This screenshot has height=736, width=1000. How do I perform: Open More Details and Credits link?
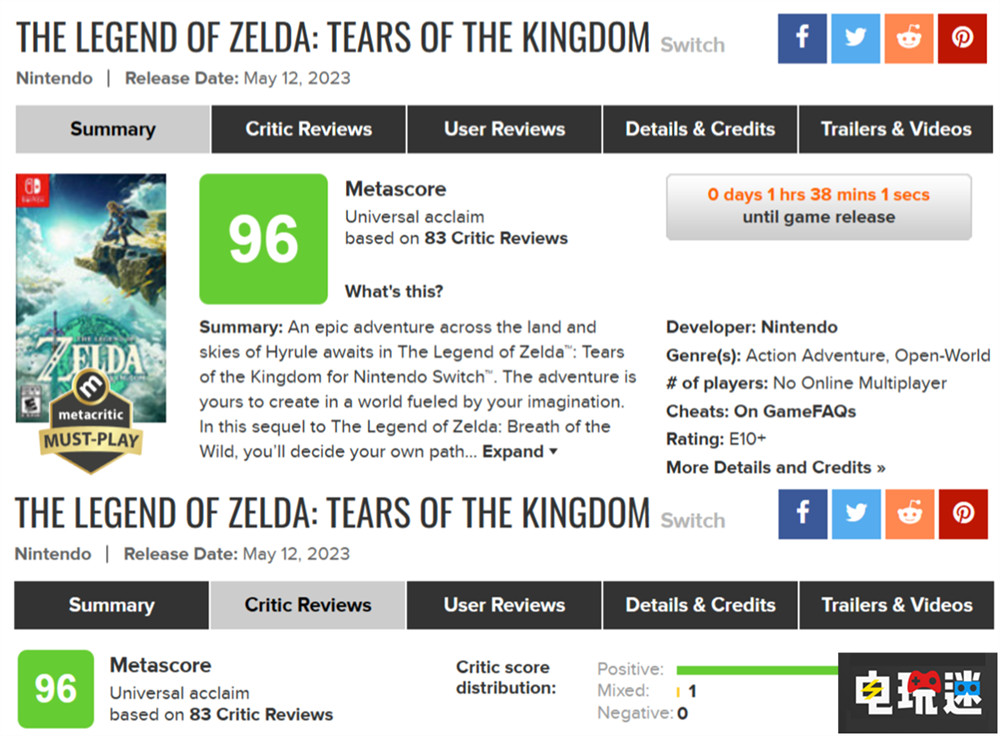(775, 467)
